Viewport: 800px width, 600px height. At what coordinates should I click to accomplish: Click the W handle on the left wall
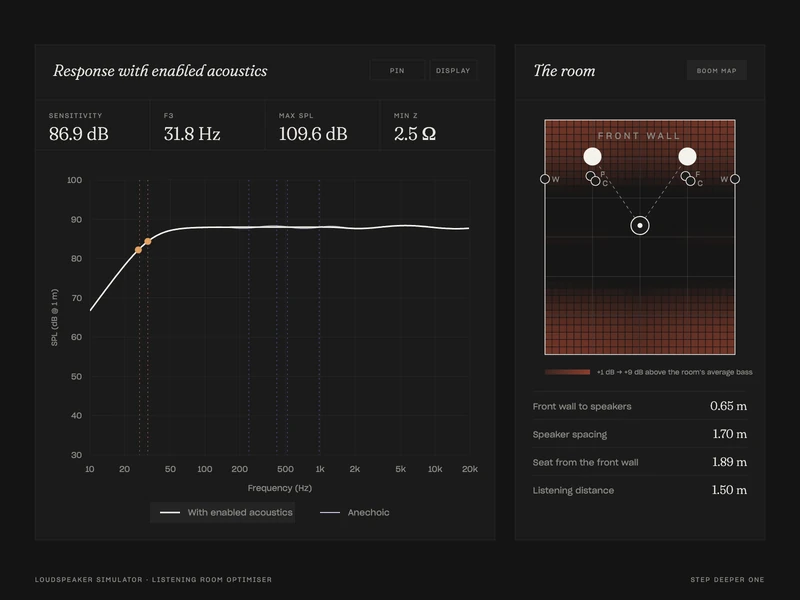point(545,179)
